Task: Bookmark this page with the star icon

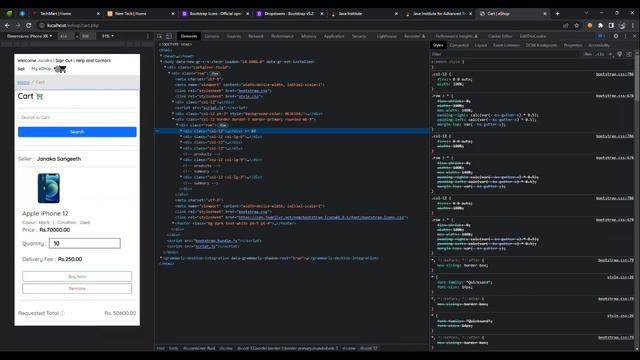Action: [576, 25]
